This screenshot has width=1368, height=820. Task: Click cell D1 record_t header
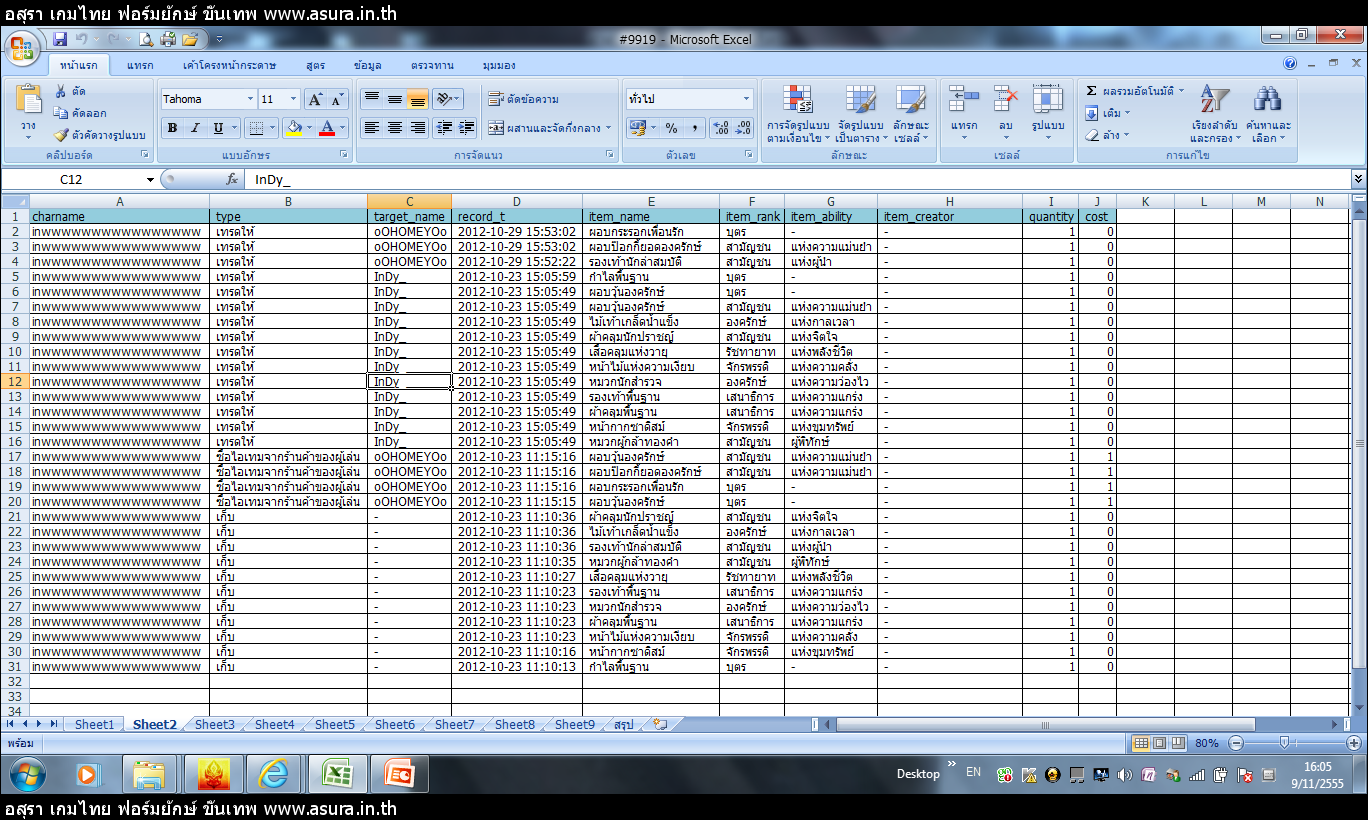(x=516, y=216)
